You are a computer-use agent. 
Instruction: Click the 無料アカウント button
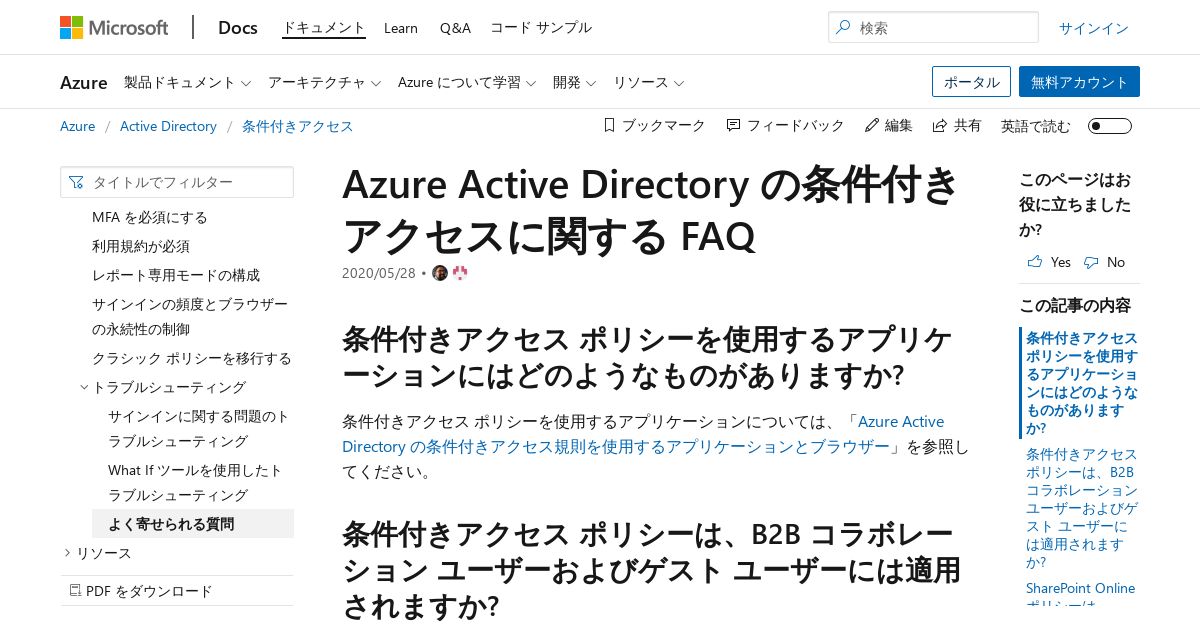tap(1079, 82)
